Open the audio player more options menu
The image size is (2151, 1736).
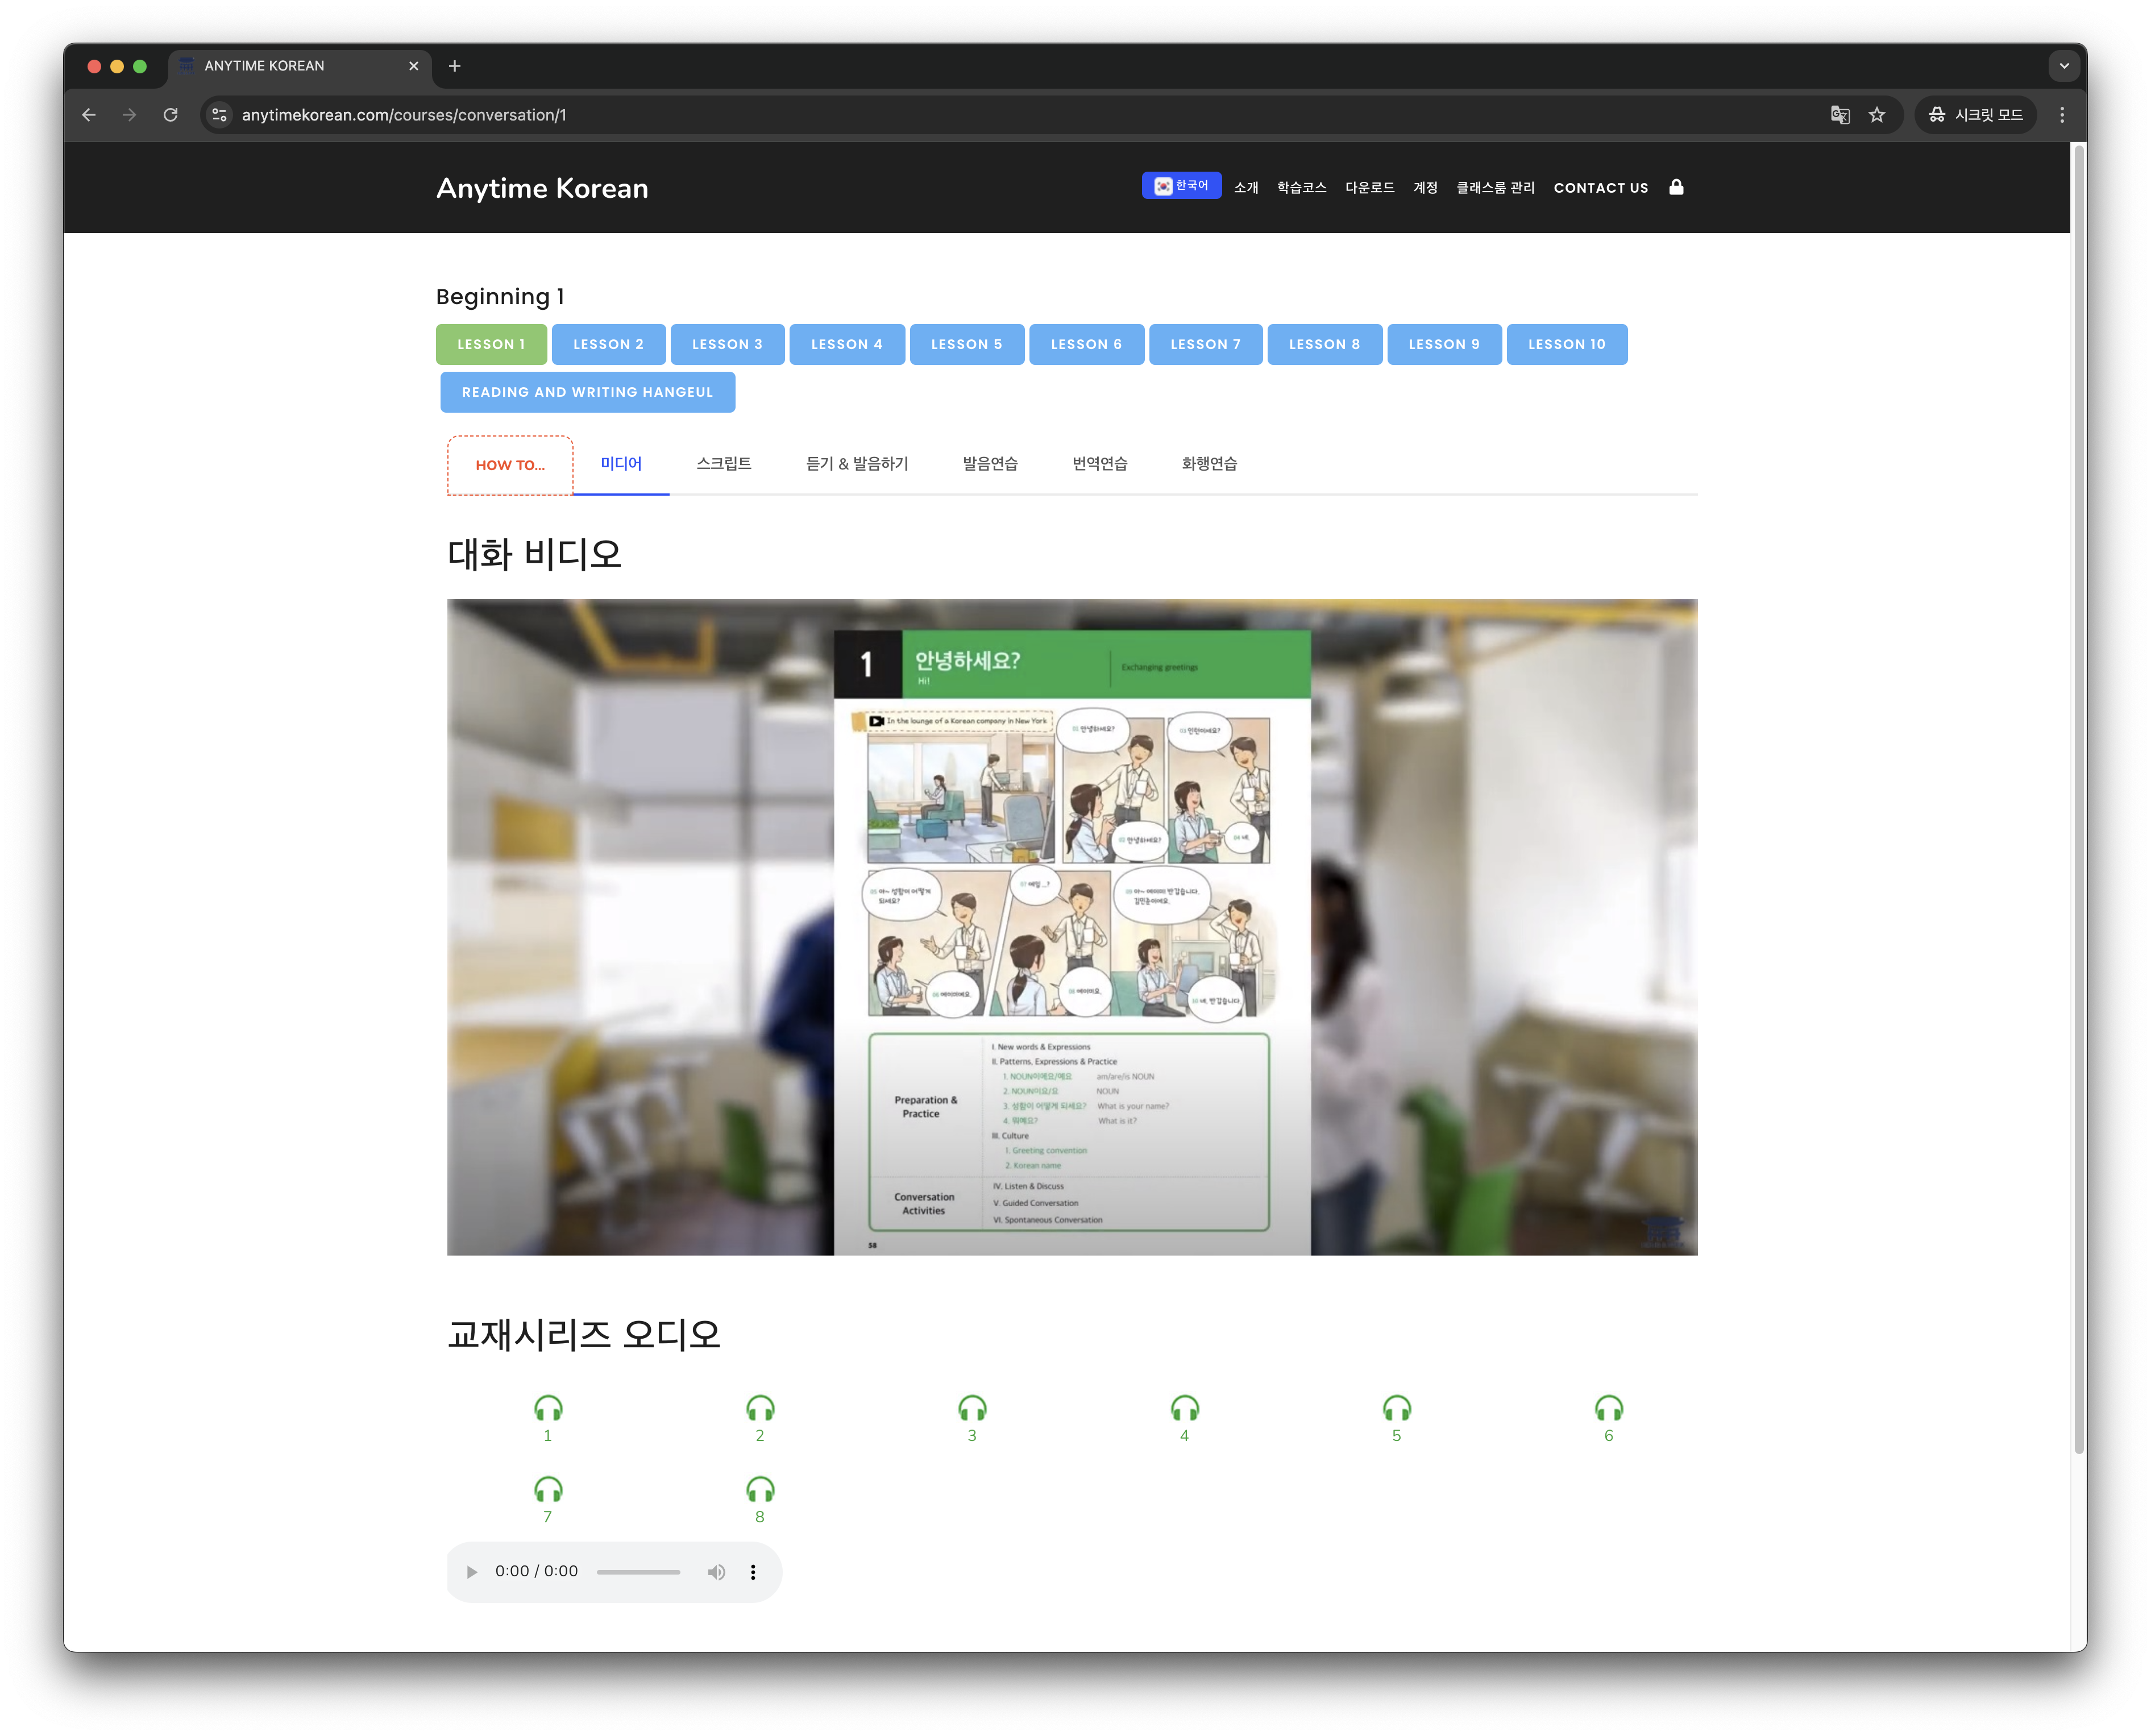pos(753,1572)
